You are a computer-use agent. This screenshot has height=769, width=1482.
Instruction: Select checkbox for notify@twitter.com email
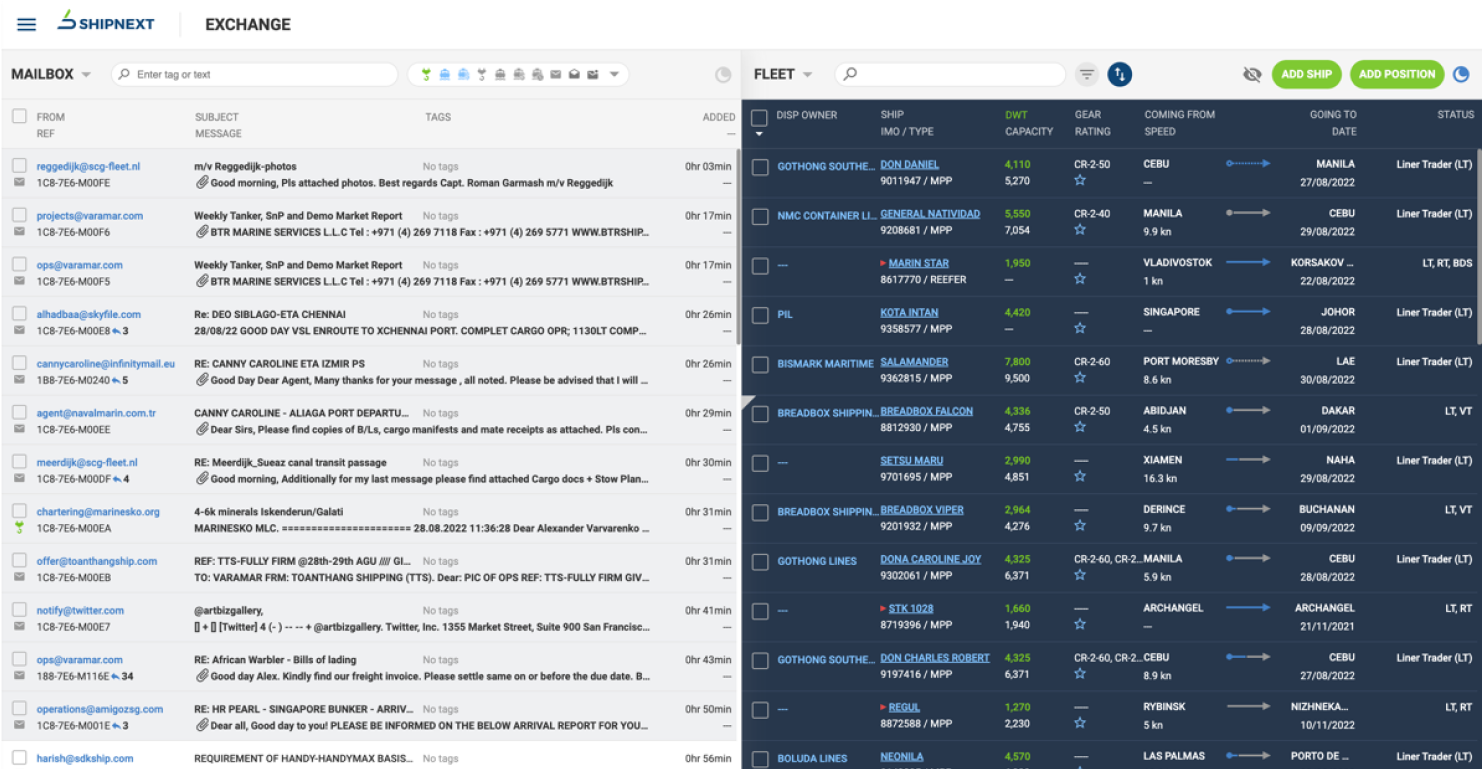coord(19,610)
